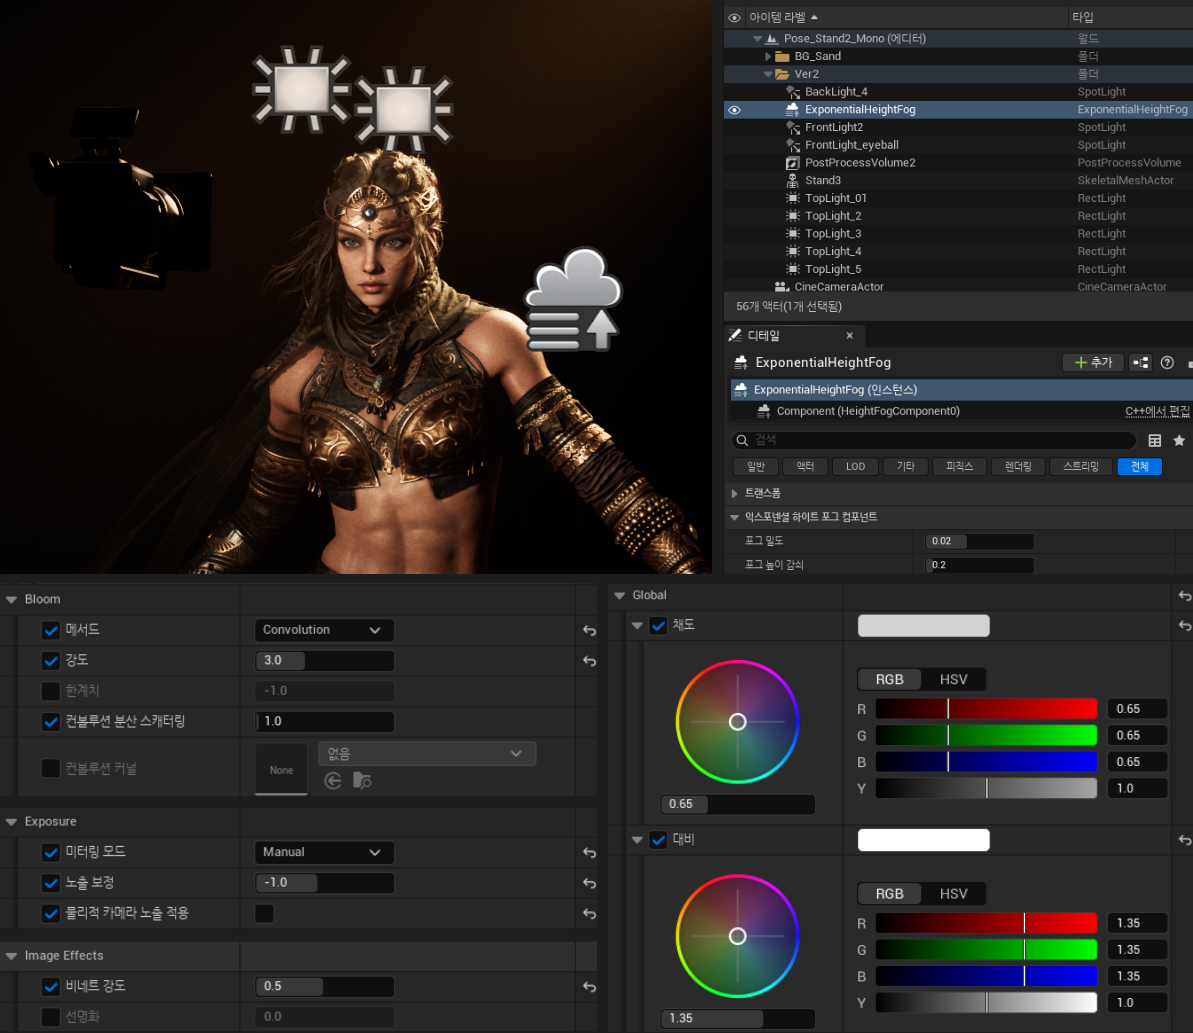Select the Physics filter tab
Image resolution: width=1193 pixels, height=1033 pixels.
click(x=959, y=466)
